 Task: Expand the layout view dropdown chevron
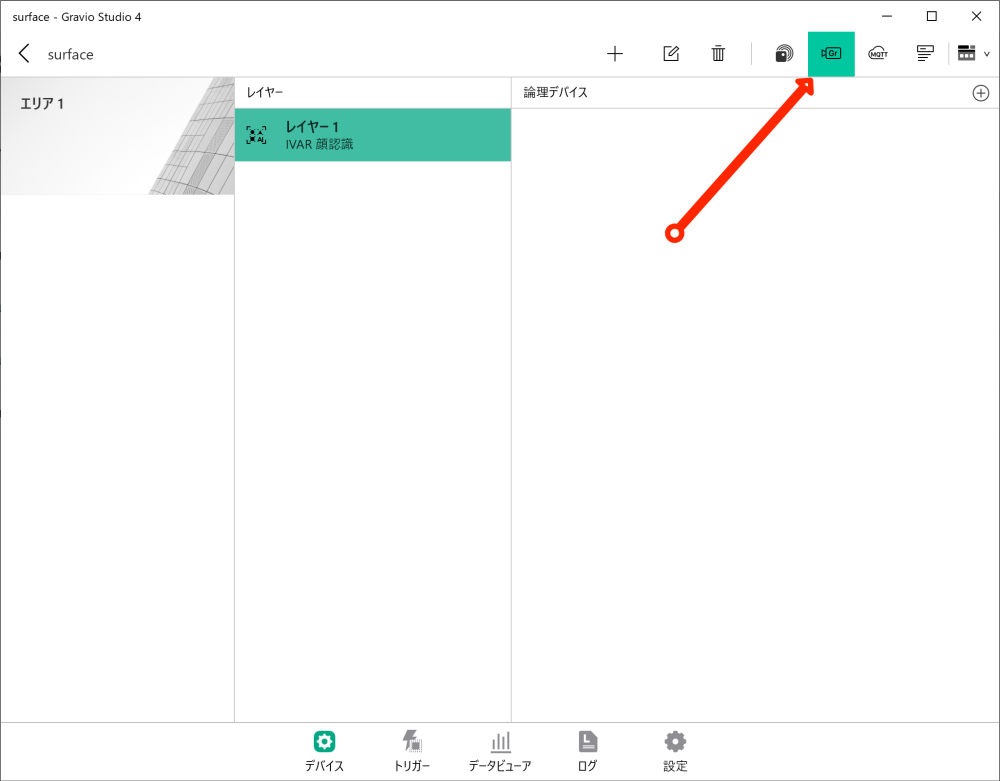987,54
